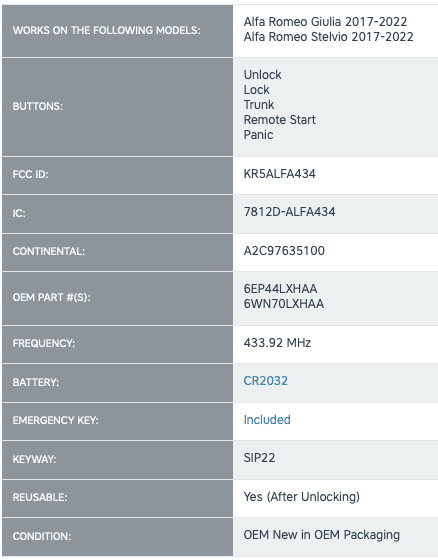Click the Trunk button entry
The height and width of the screenshot is (560, 438).
coord(259,105)
